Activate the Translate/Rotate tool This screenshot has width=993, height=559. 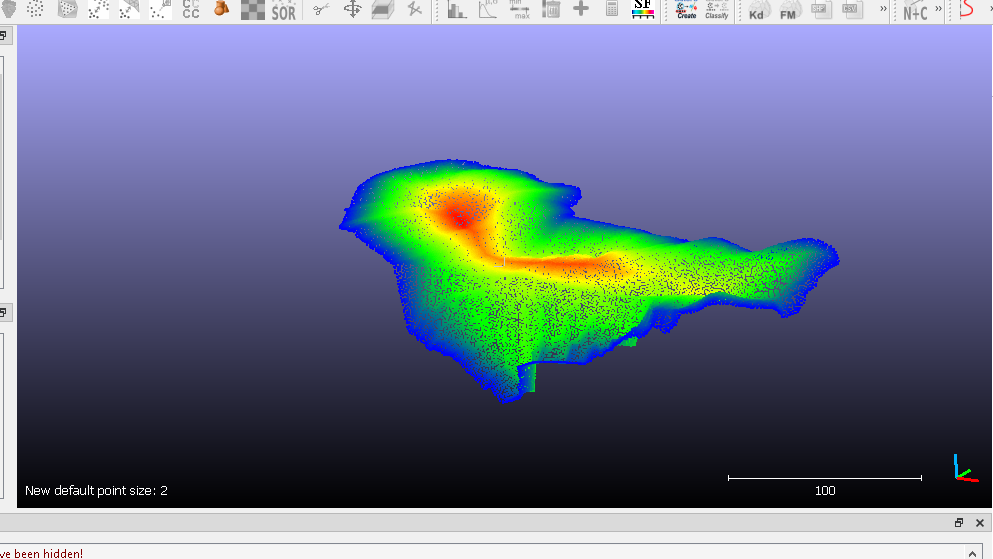tap(352, 10)
